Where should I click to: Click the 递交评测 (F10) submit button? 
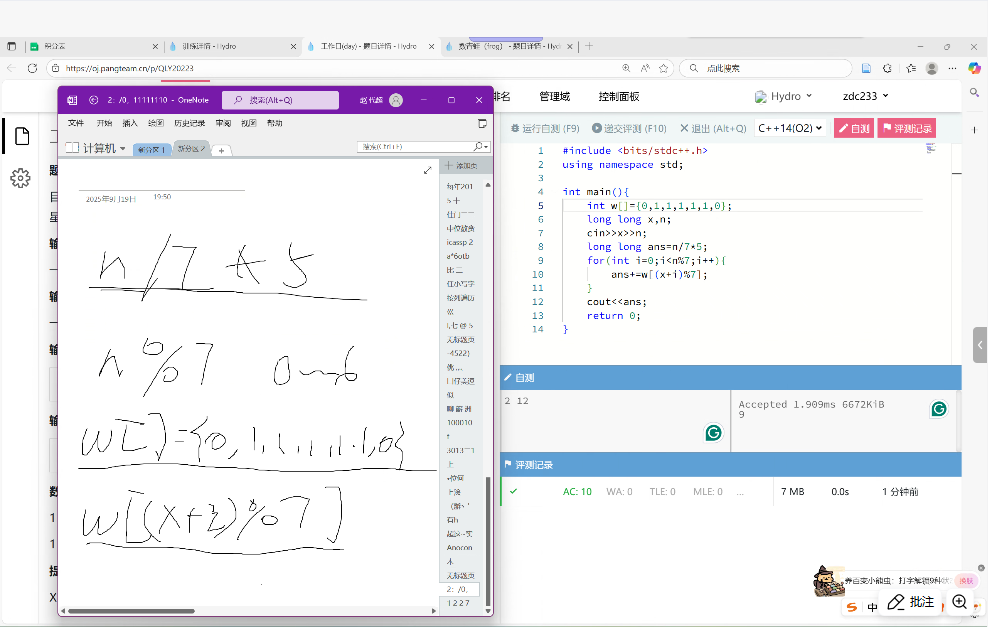point(629,128)
